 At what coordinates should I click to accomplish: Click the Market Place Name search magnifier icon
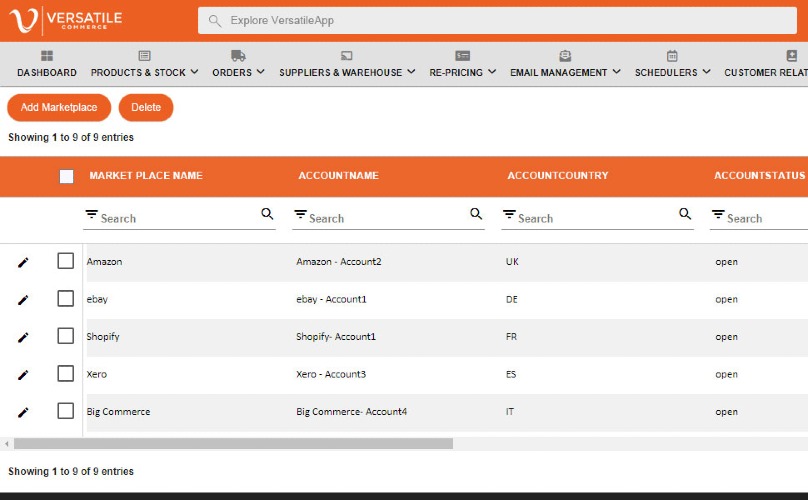[x=267, y=214]
